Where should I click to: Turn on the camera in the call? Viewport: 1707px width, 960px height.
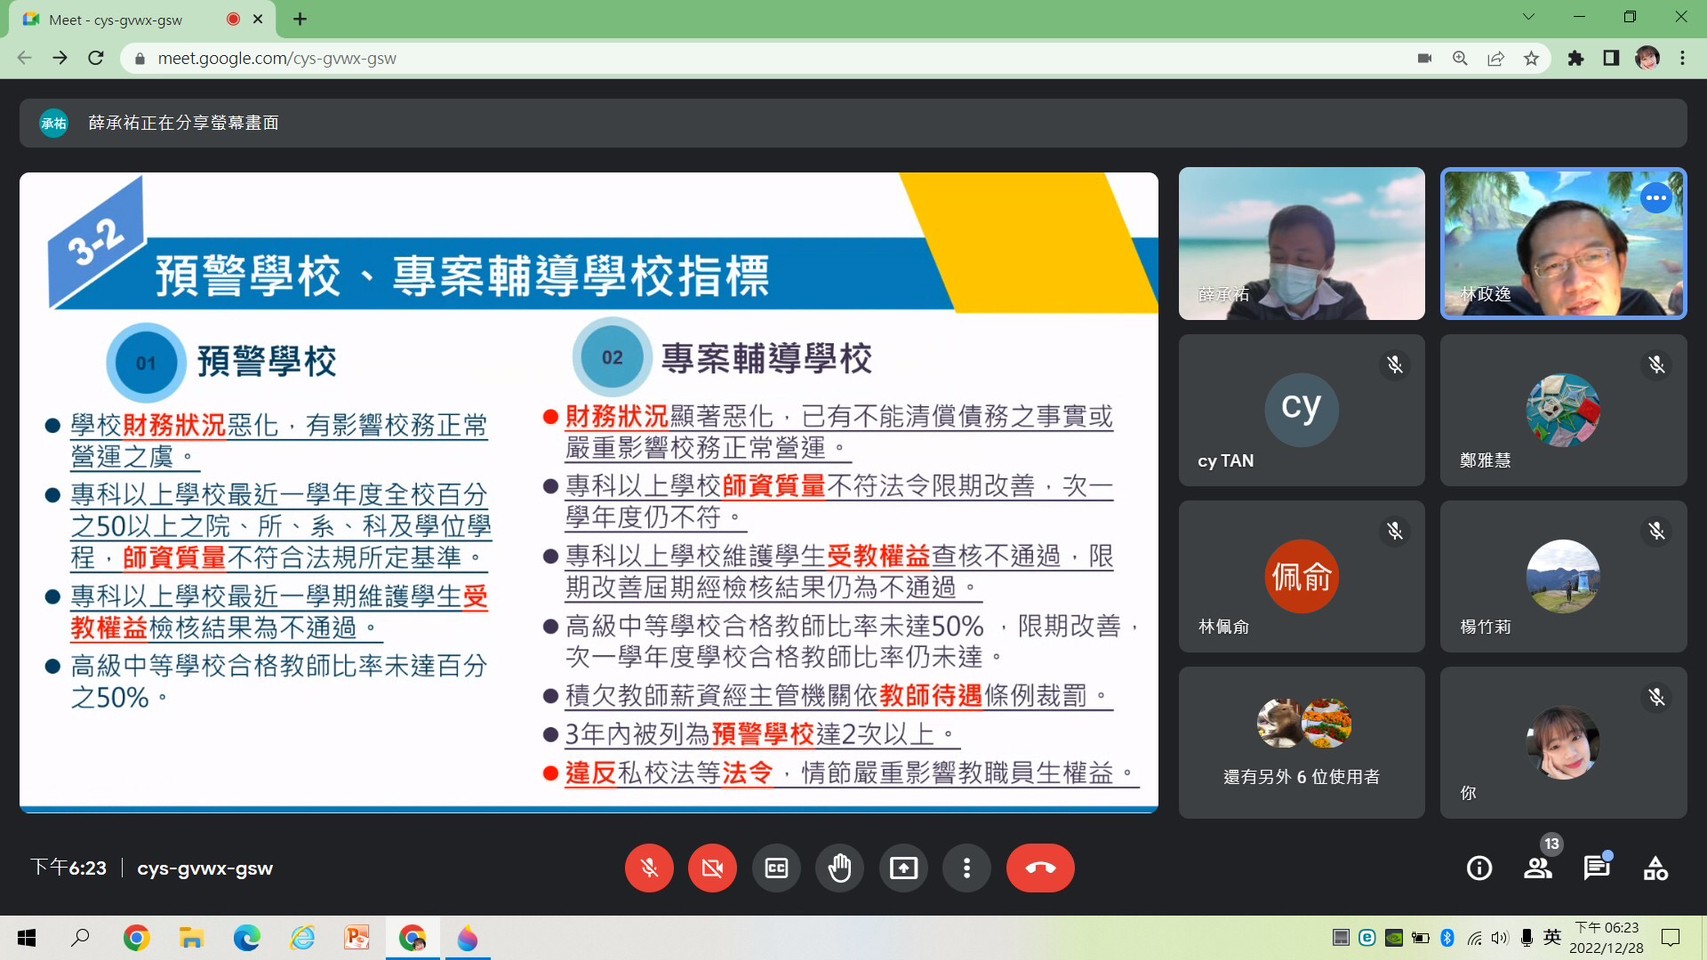[712, 868]
